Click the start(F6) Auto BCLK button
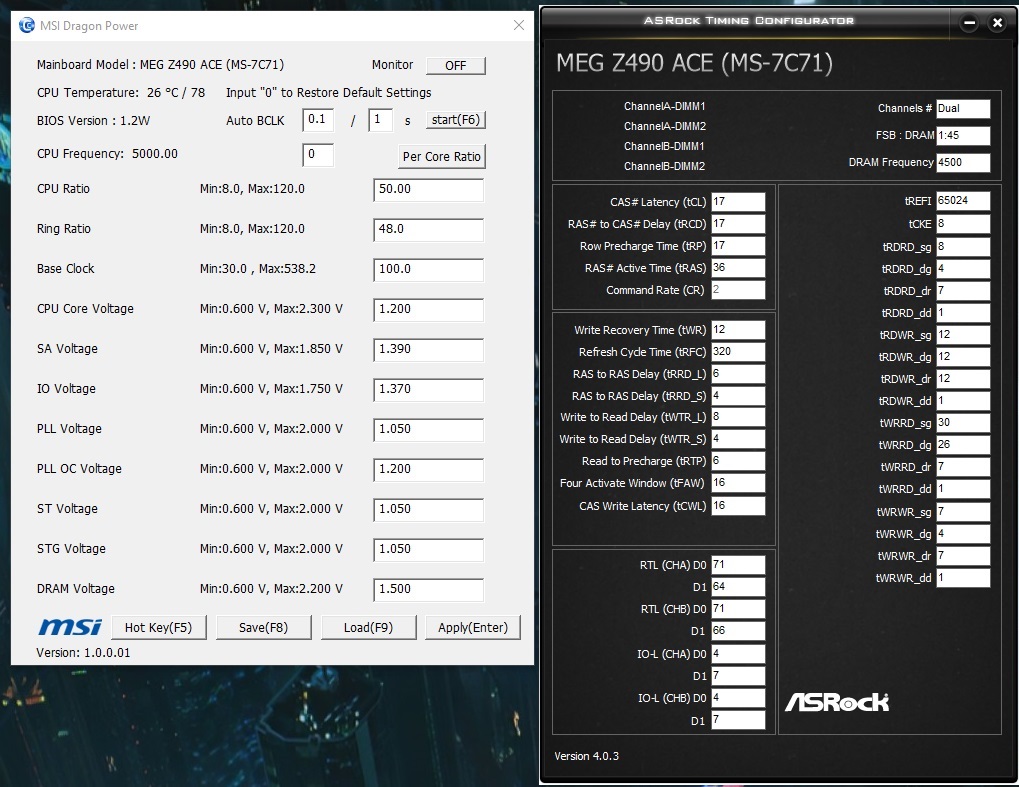The height and width of the screenshot is (787, 1019). coord(456,120)
